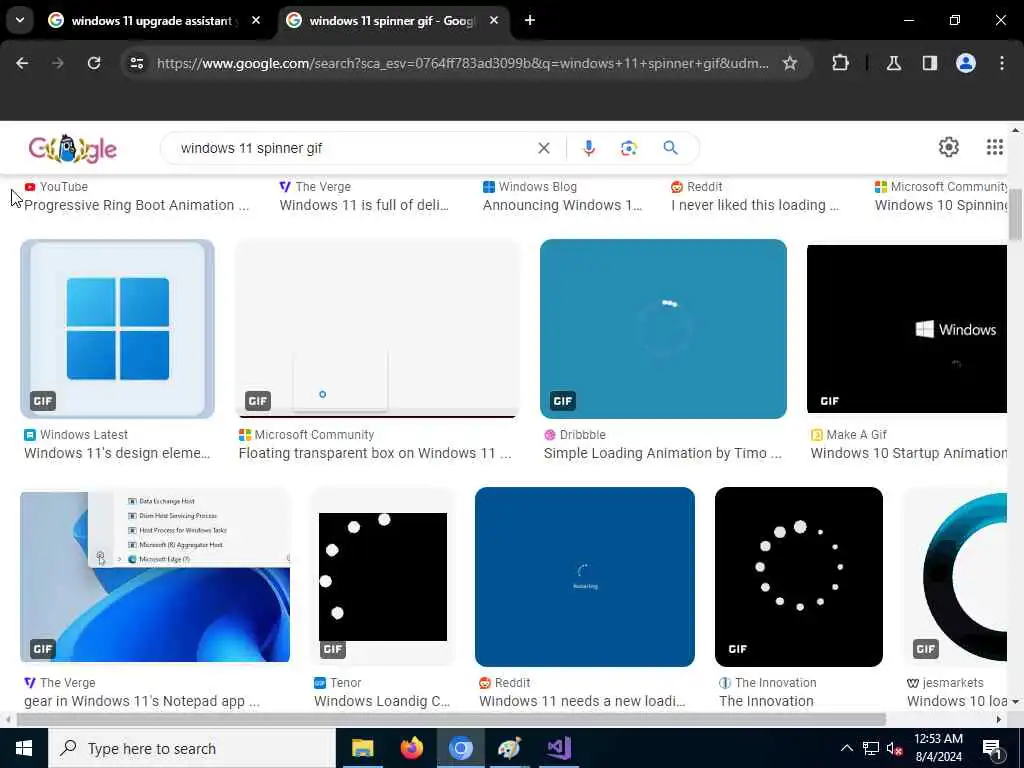This screenshot has width=1024, height=768.
Task: Click the taskbar search box
Action: point(192,748)
